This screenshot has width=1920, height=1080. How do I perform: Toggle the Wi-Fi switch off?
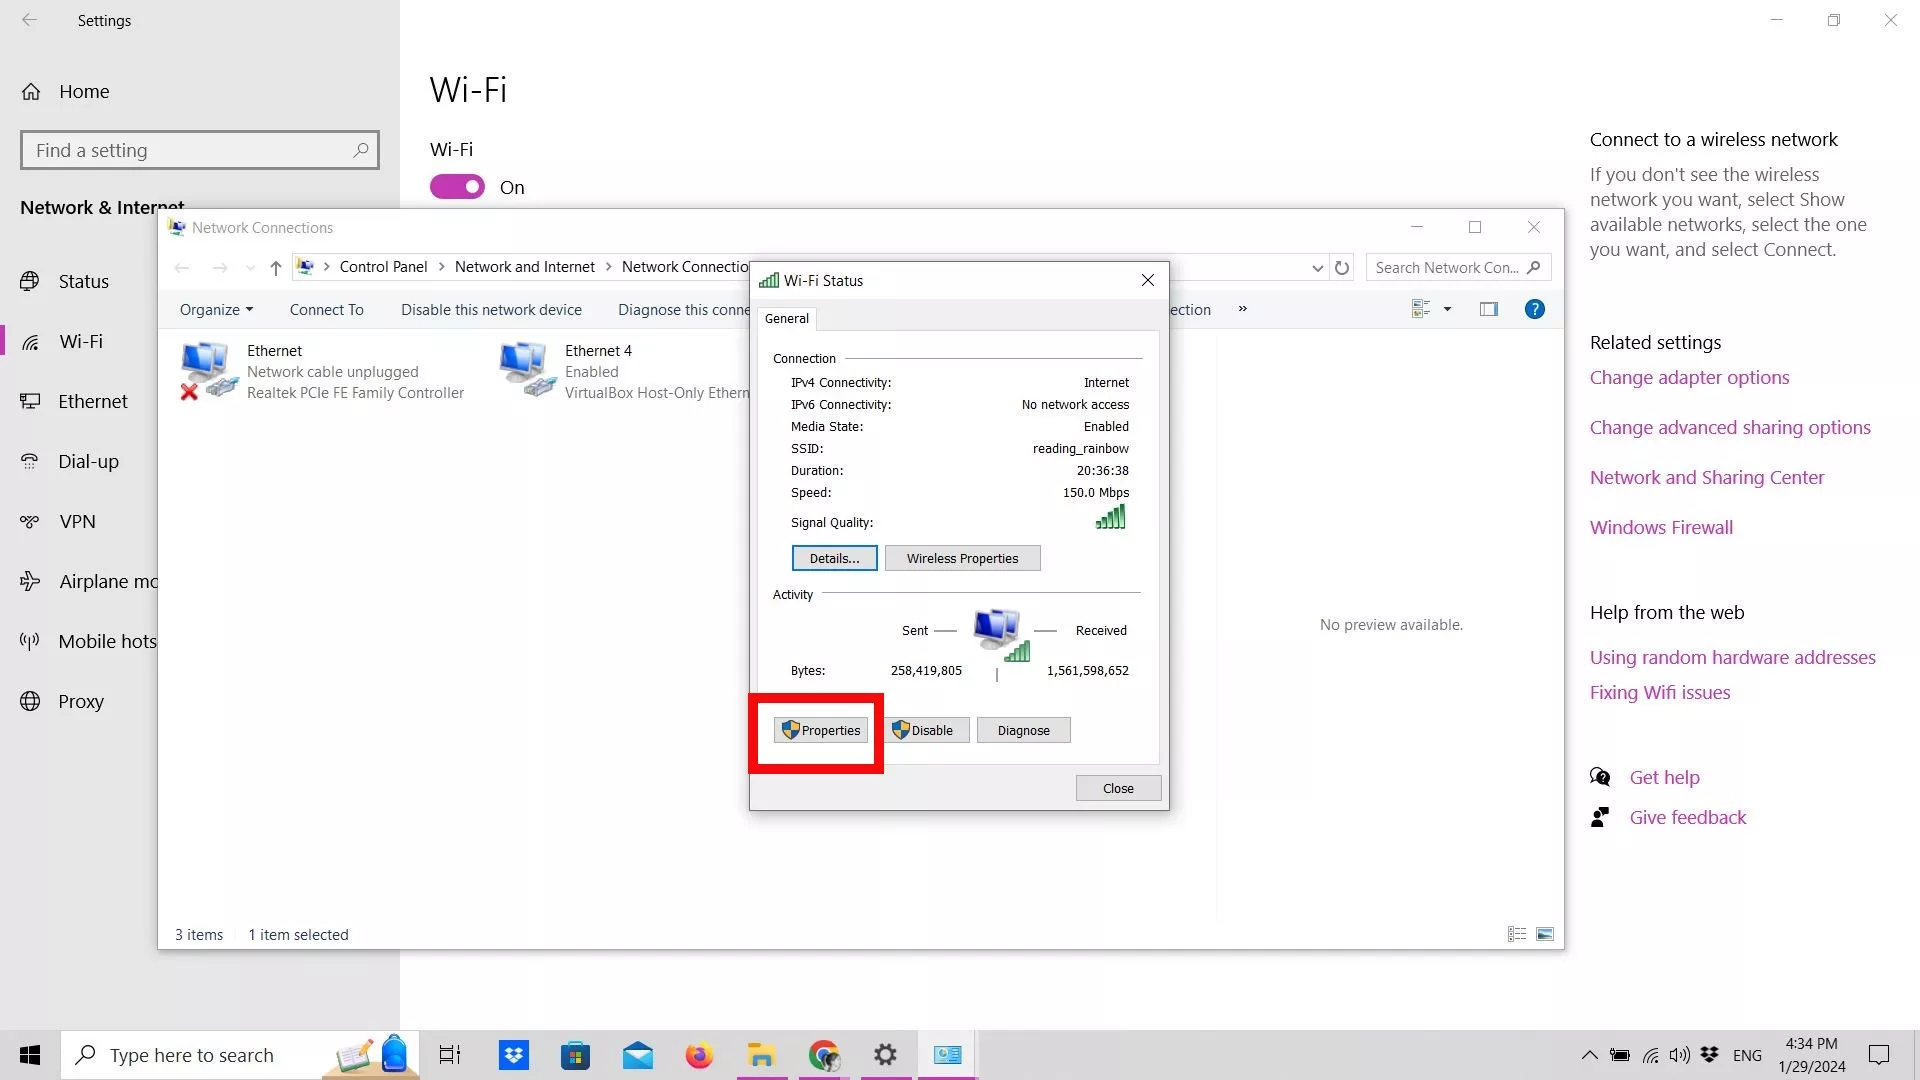(x=457, y=187)
